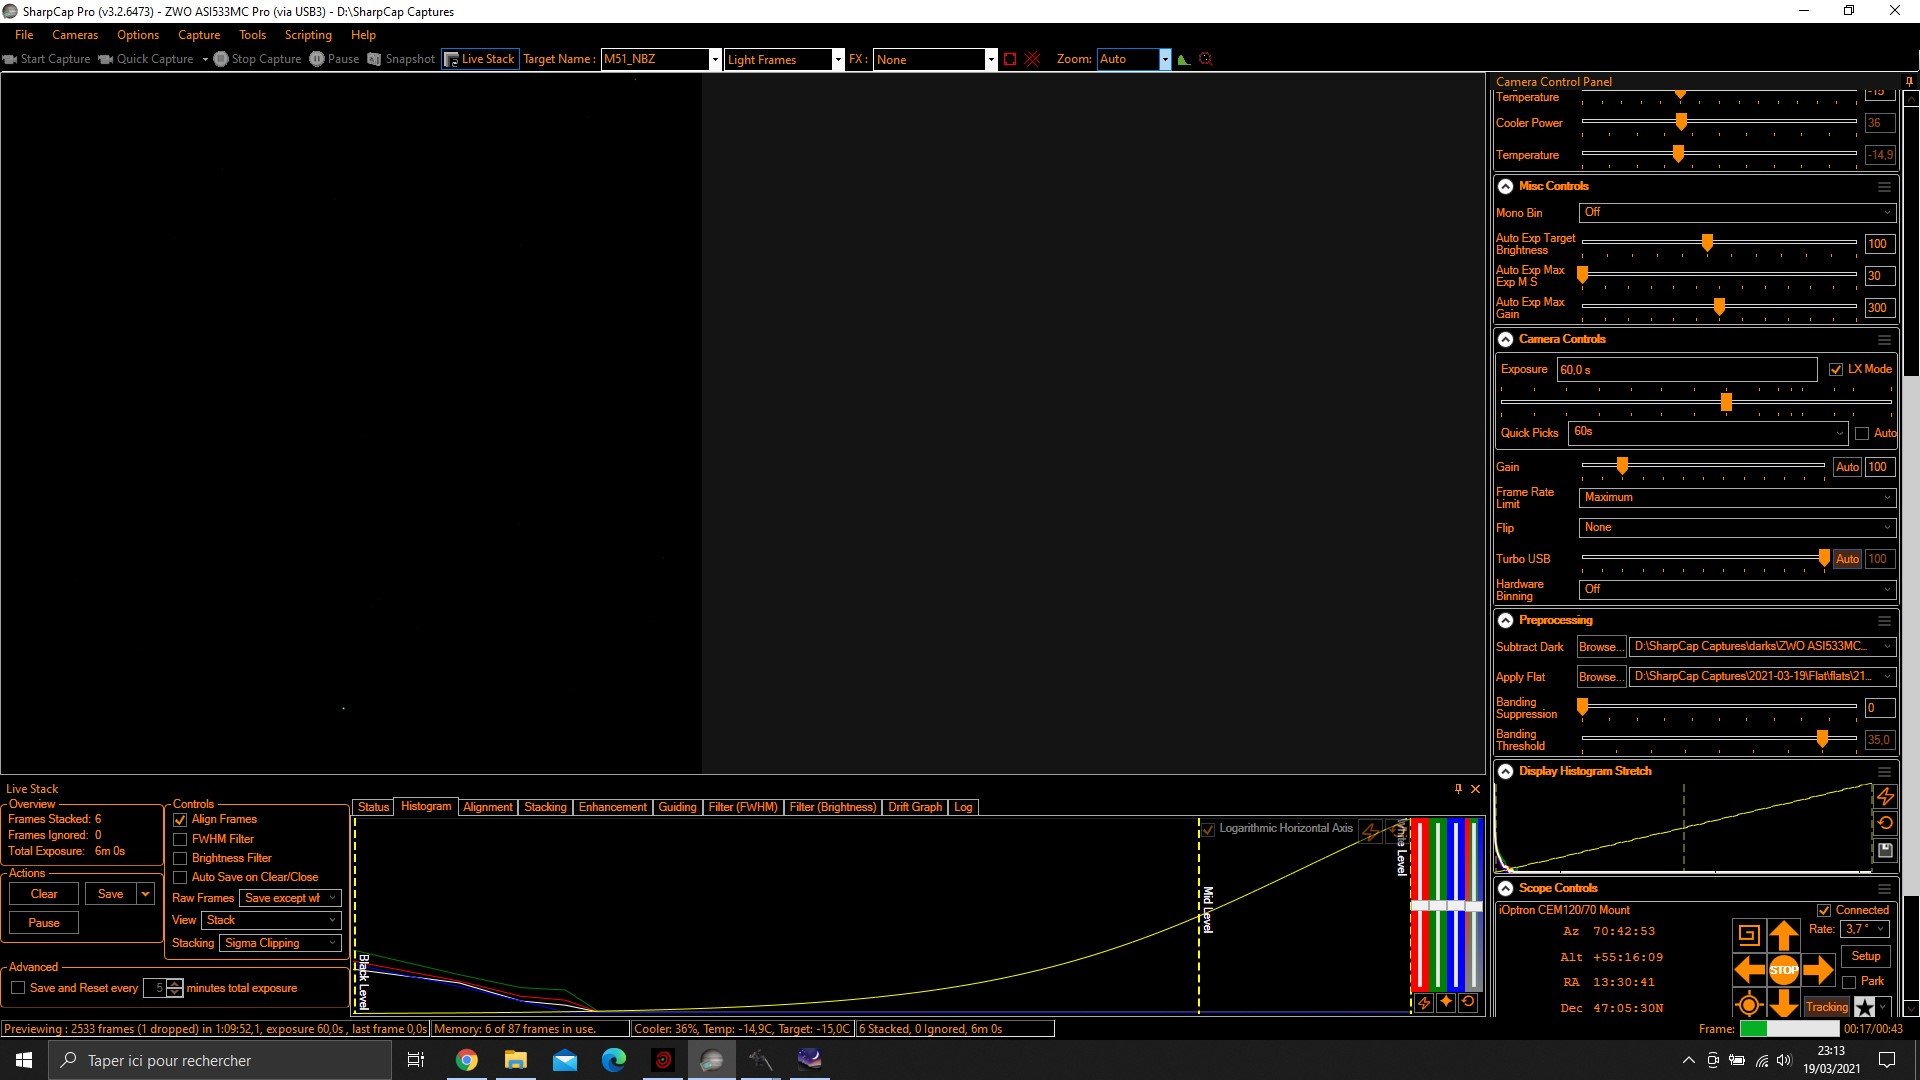Click the orange STOP mount button
1920x1080 pixels.
coord(1784,969)
